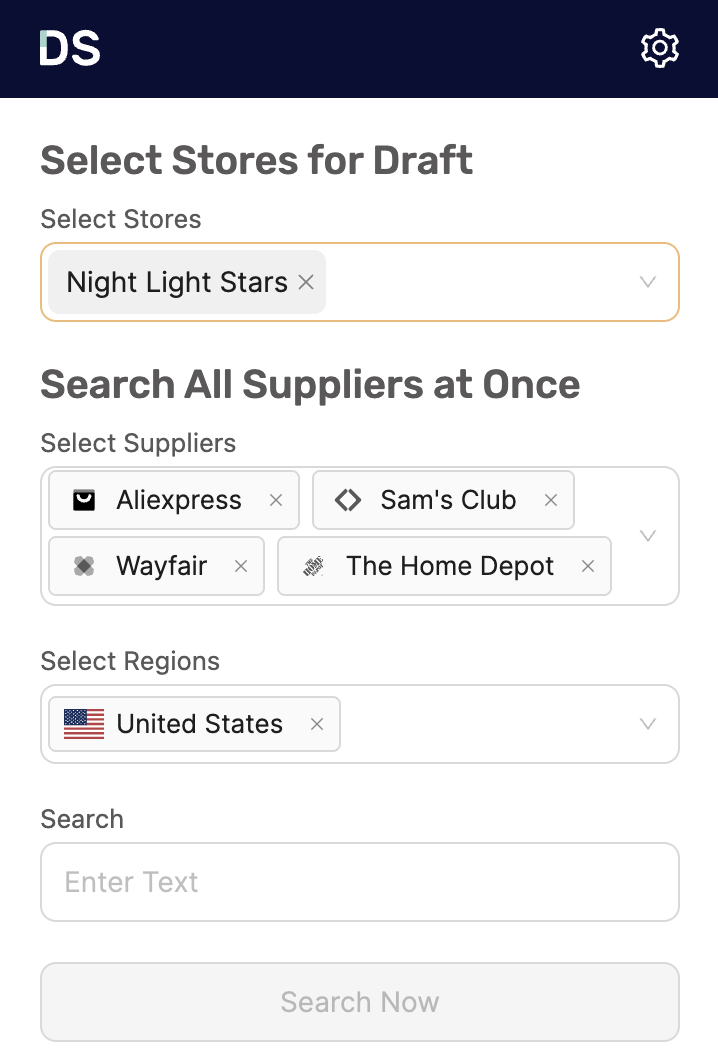Click the Search All Suppliers heading

[310, 384]
